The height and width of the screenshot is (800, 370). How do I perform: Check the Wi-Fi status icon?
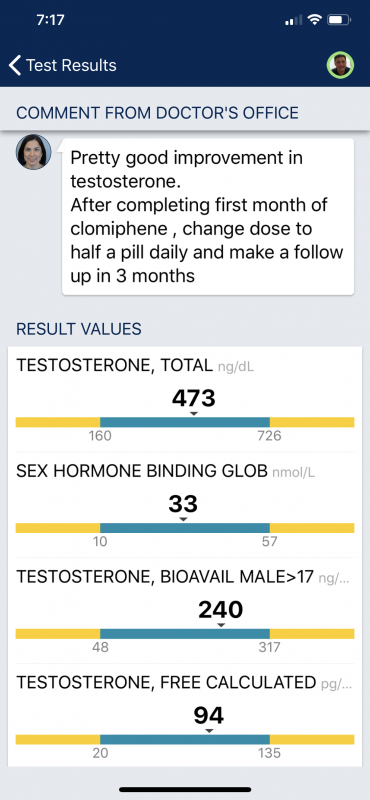[315, 20]
